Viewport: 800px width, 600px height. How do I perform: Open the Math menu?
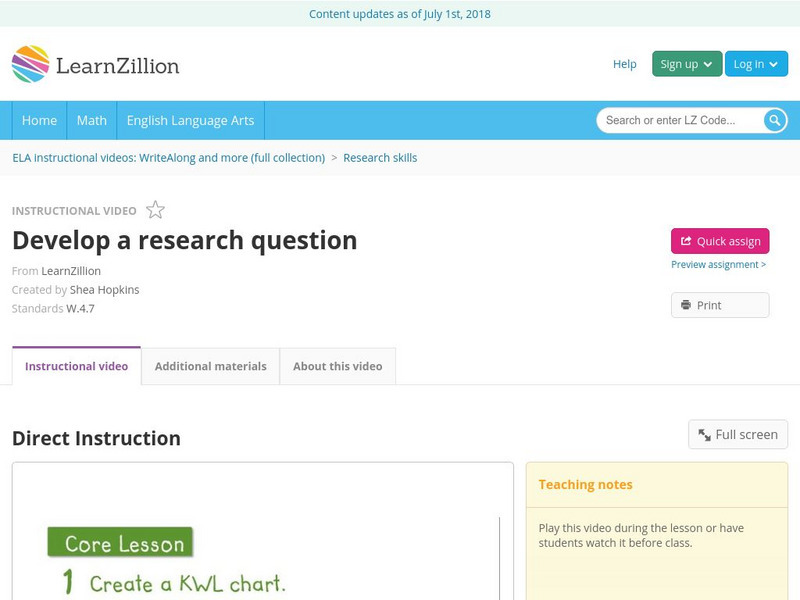tap(91, 120)
